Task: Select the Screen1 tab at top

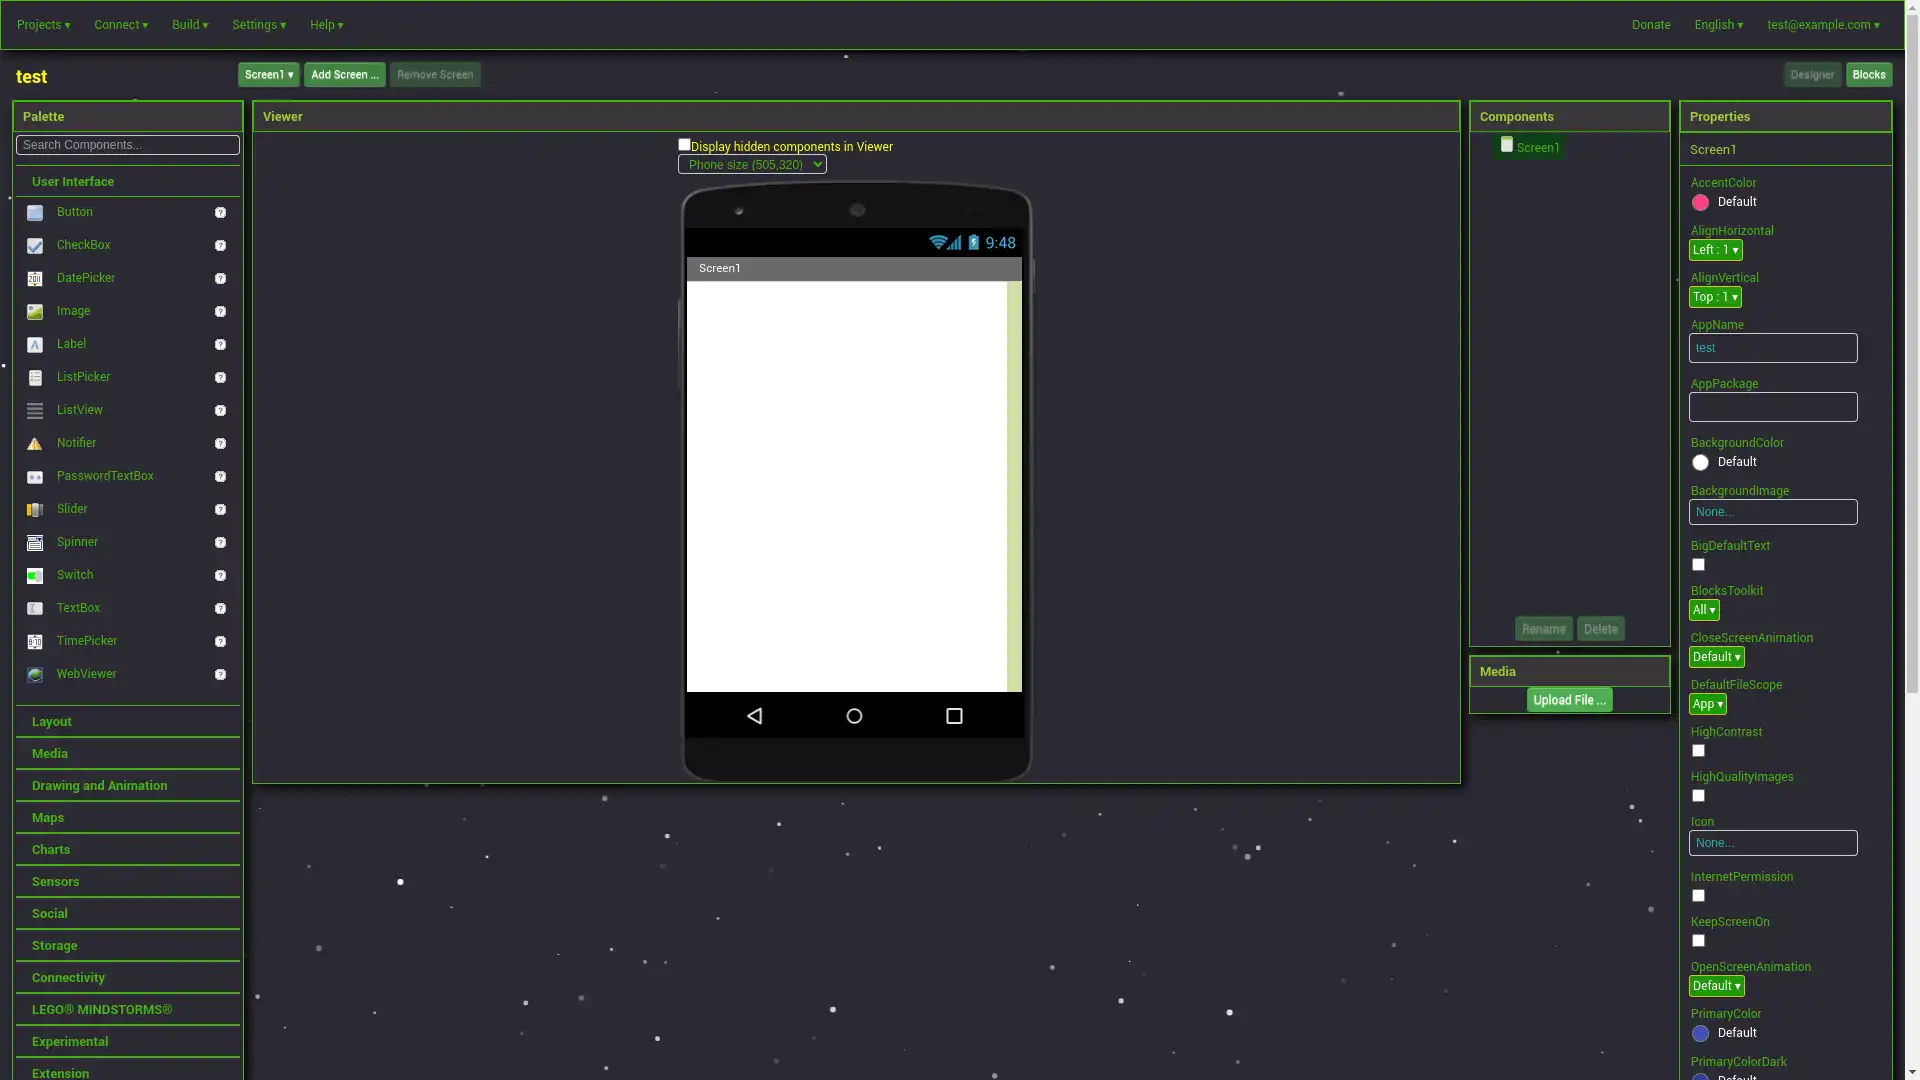Action: click(268, 74)
